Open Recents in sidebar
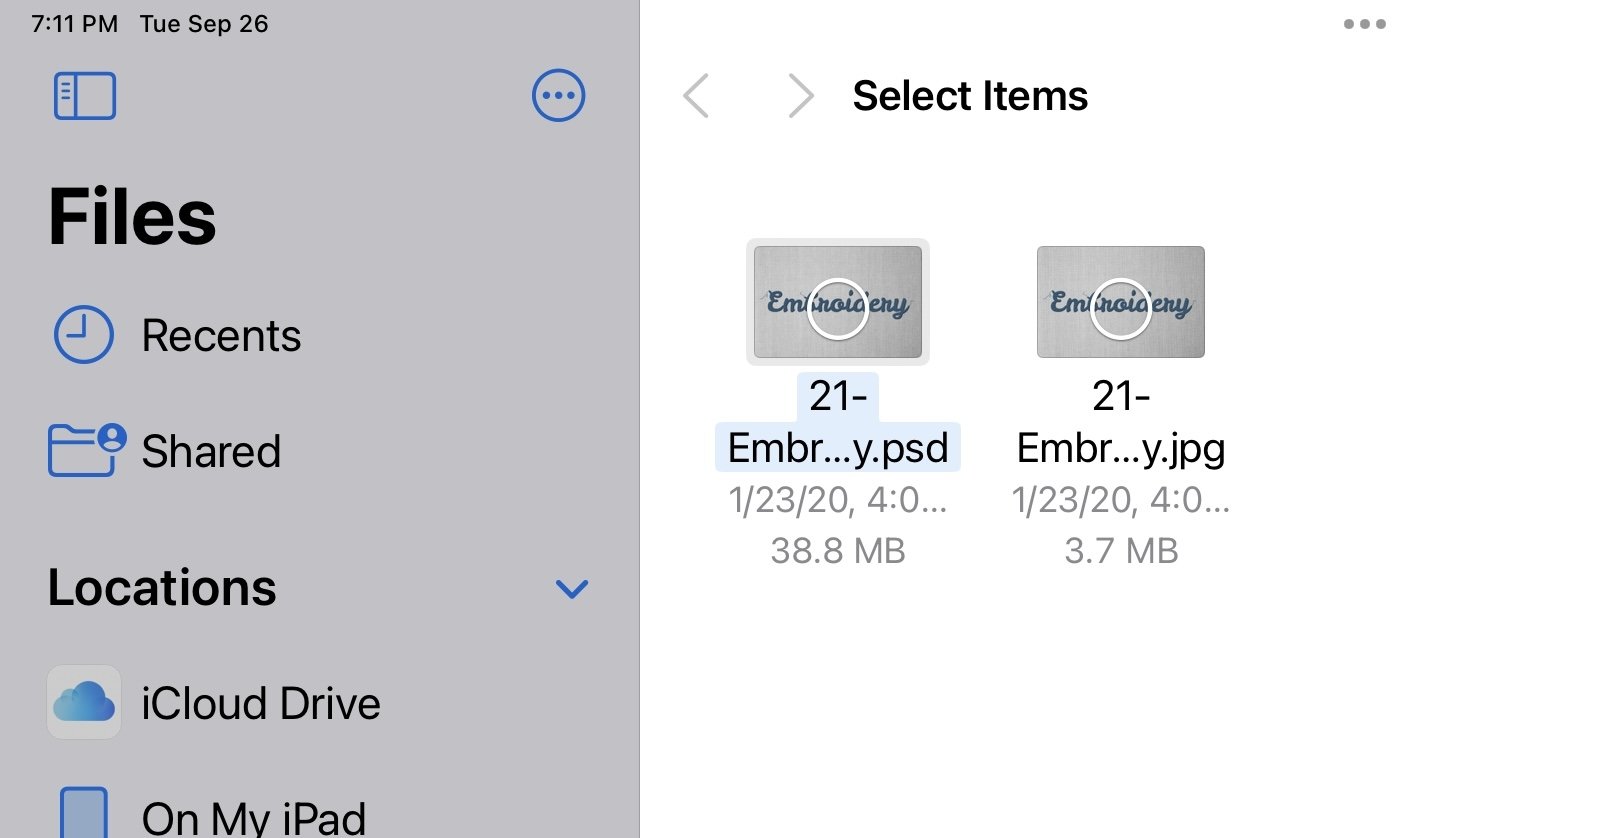1598x838 pixels. click(x=221, y=335)
